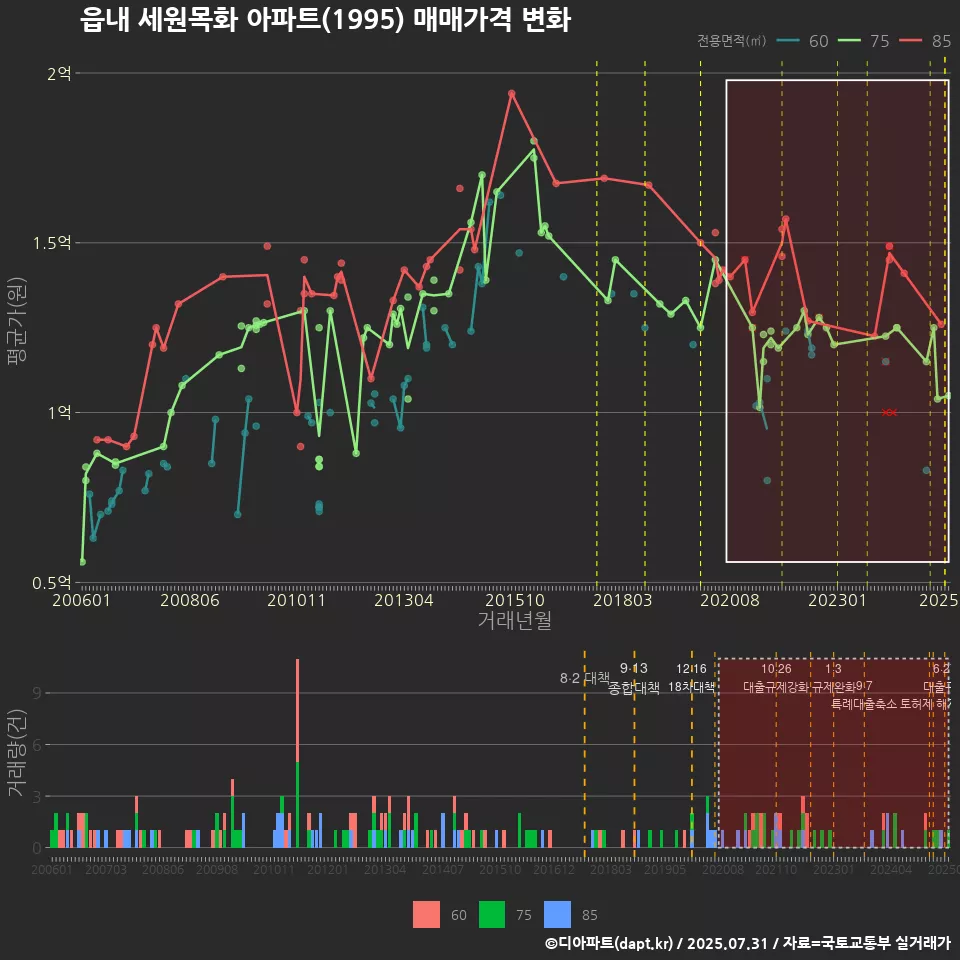
Task: Click the 202301 label on price chart axis
Action: [838, 600]
